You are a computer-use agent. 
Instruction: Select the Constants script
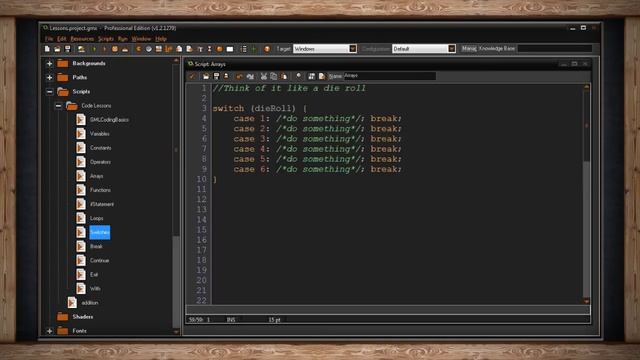pyautogui.click(x=100, y=148)
